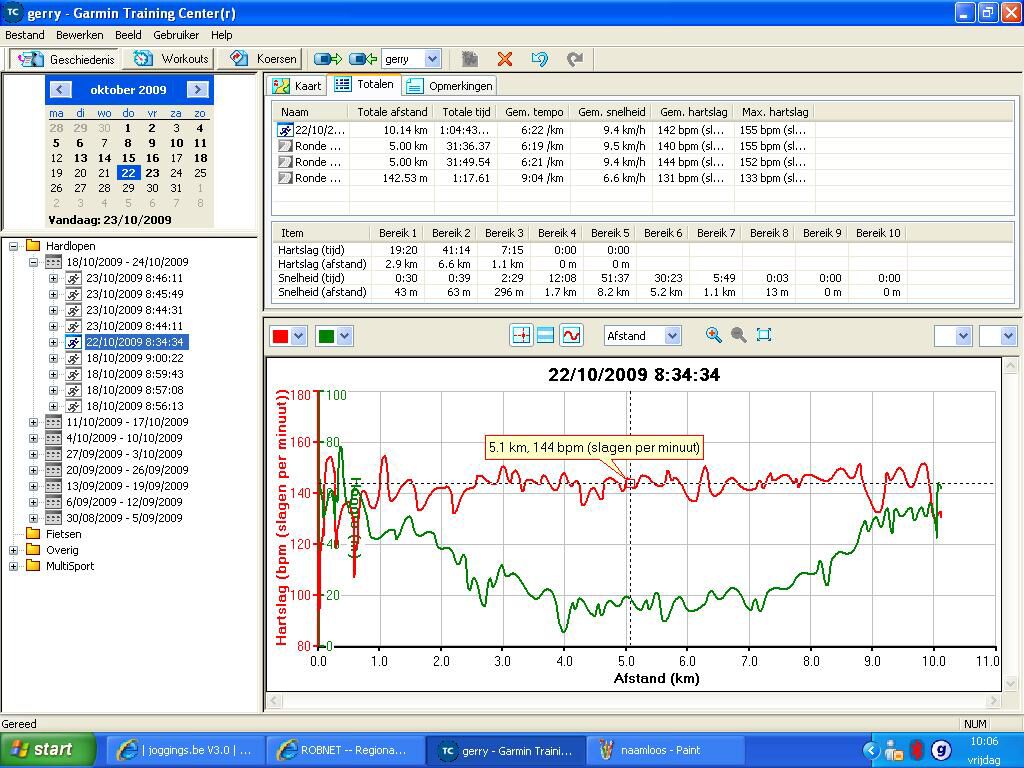Click the Hartslag (tijd) row
Image resolution: width=1024 pixels, height=768 pixels.
coord(588,250)
